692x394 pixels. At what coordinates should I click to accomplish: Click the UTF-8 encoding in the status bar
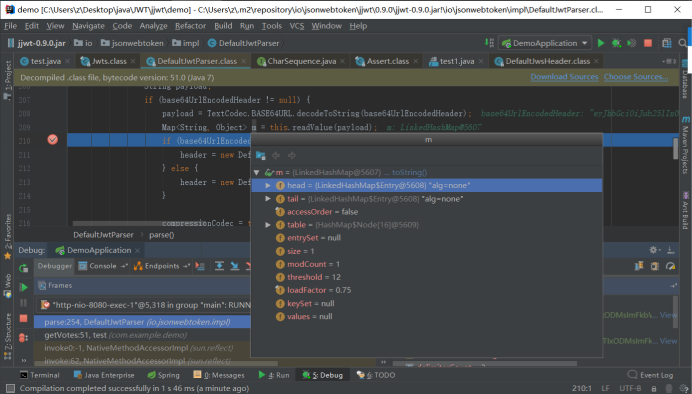(630, 388)
